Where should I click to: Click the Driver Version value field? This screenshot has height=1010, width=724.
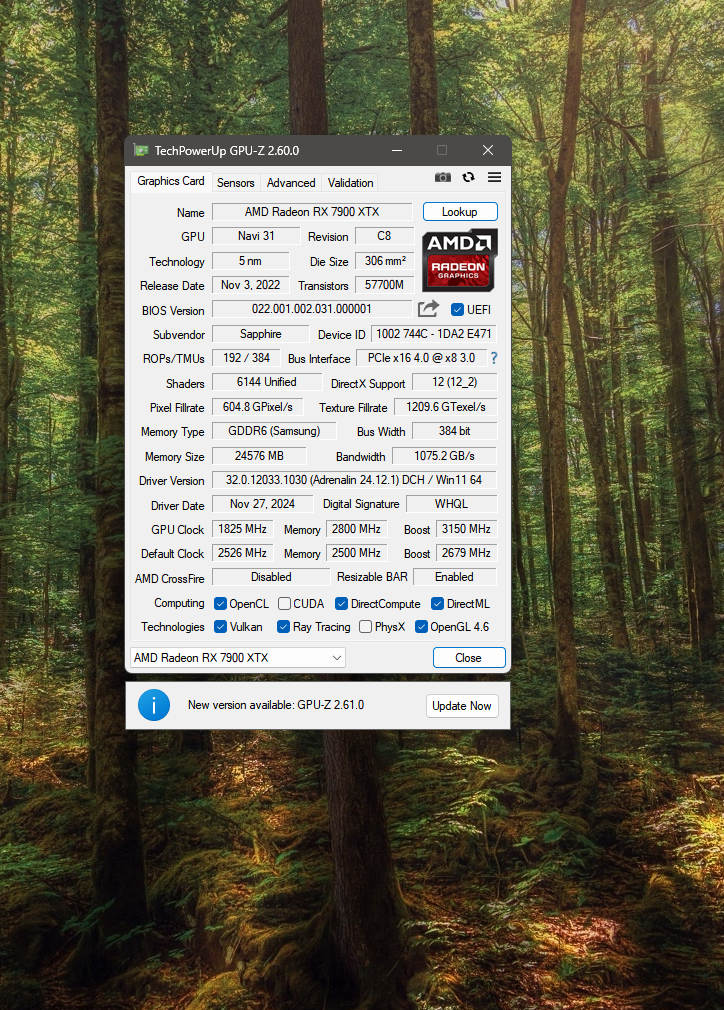coord(354,480)
